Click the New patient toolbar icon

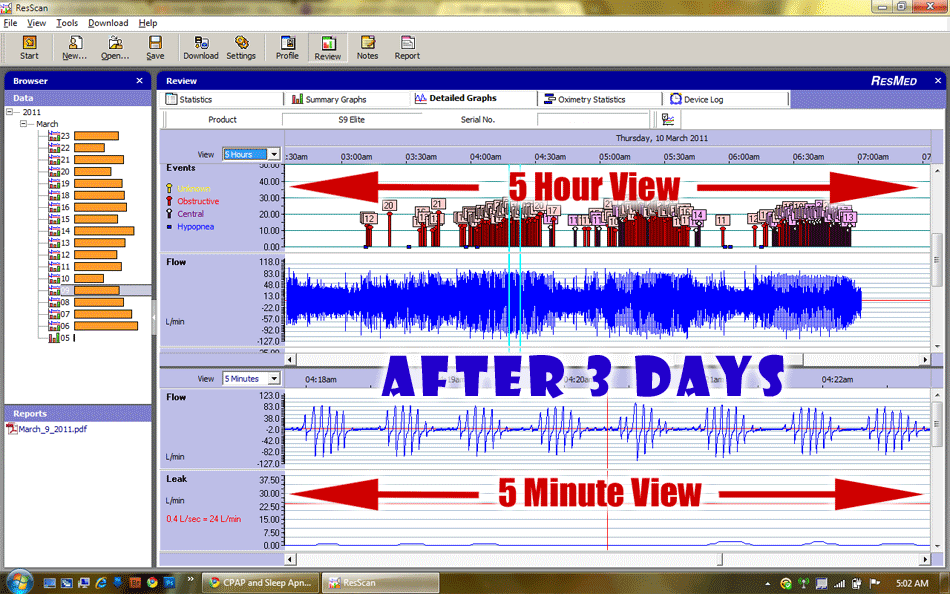pyautogui.click(x=74, y=47)
